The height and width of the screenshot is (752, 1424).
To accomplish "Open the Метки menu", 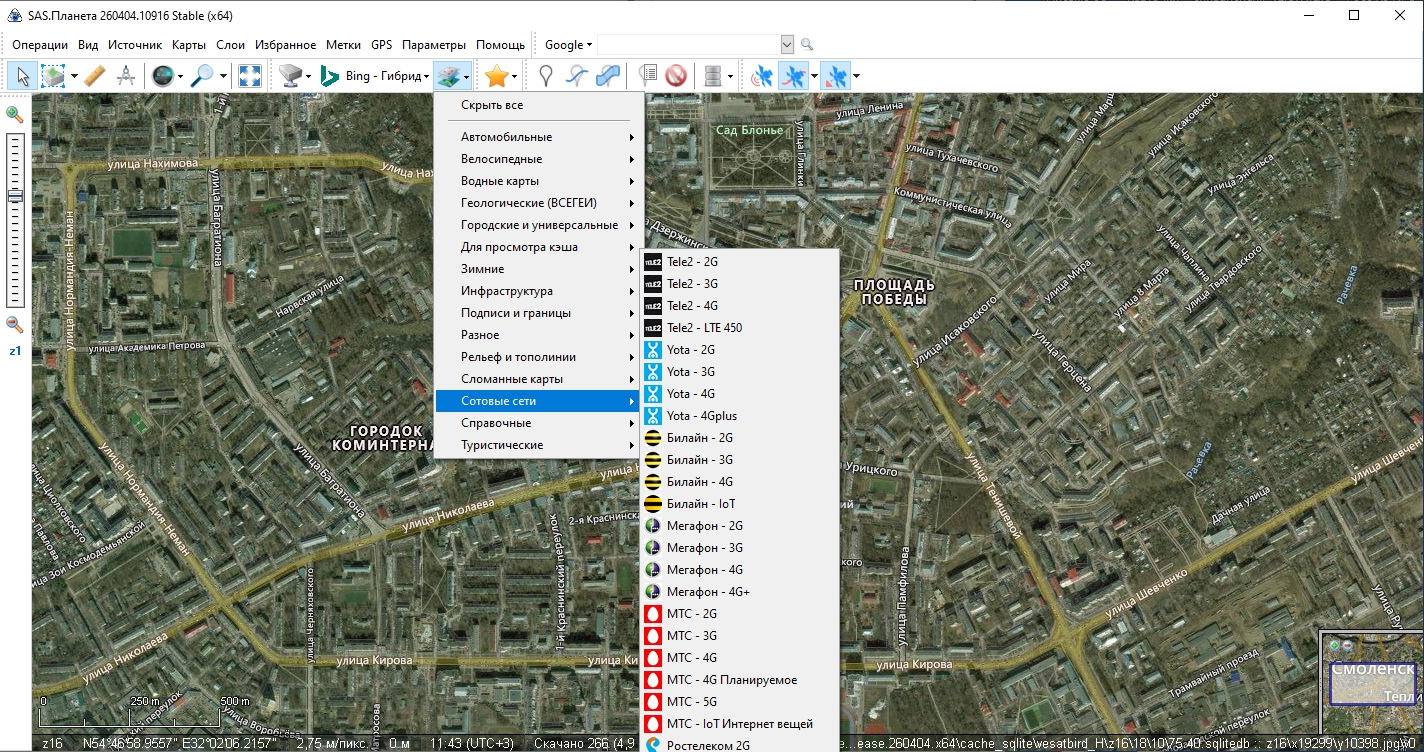I will [x=343, y=45].
